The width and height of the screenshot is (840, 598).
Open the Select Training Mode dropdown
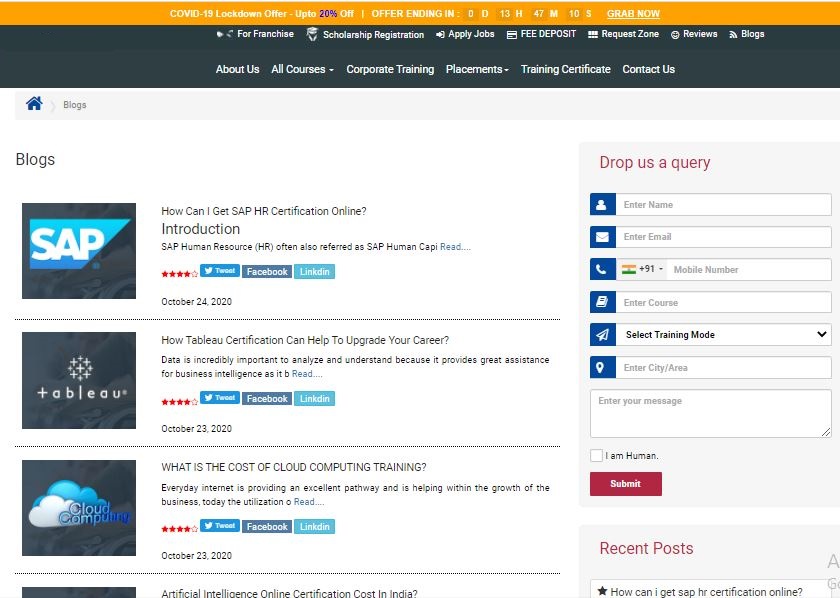(724, 335)
